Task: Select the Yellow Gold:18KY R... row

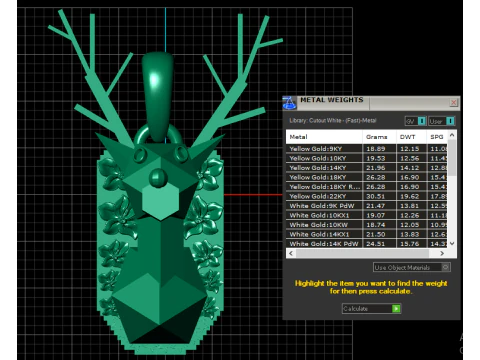Action: [367, 187]
